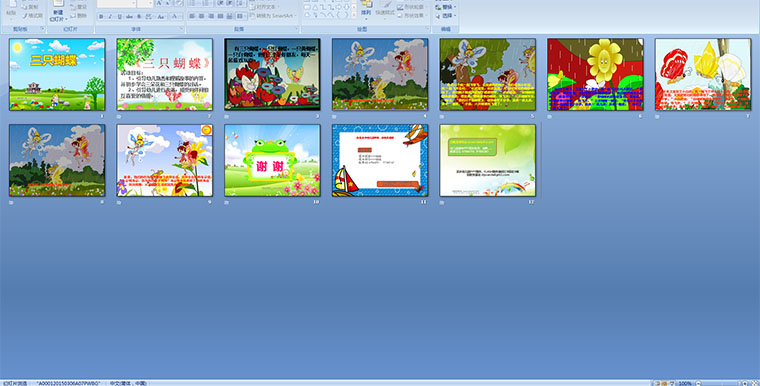Switch to Normal view in status bar

[x=658, y=383]
